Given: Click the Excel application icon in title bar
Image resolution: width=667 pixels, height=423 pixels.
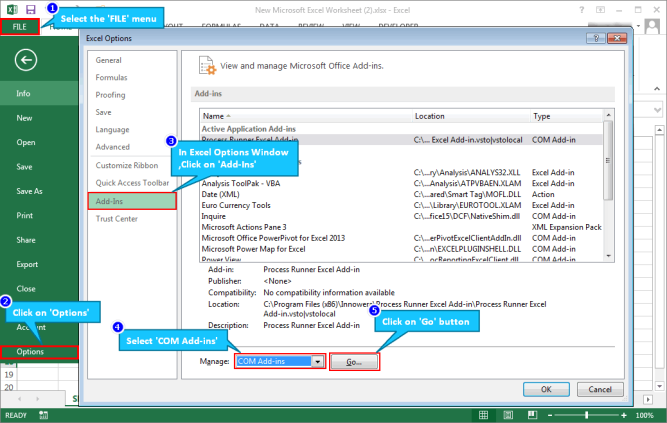Looking at the screenshot, I should [12, 9].
